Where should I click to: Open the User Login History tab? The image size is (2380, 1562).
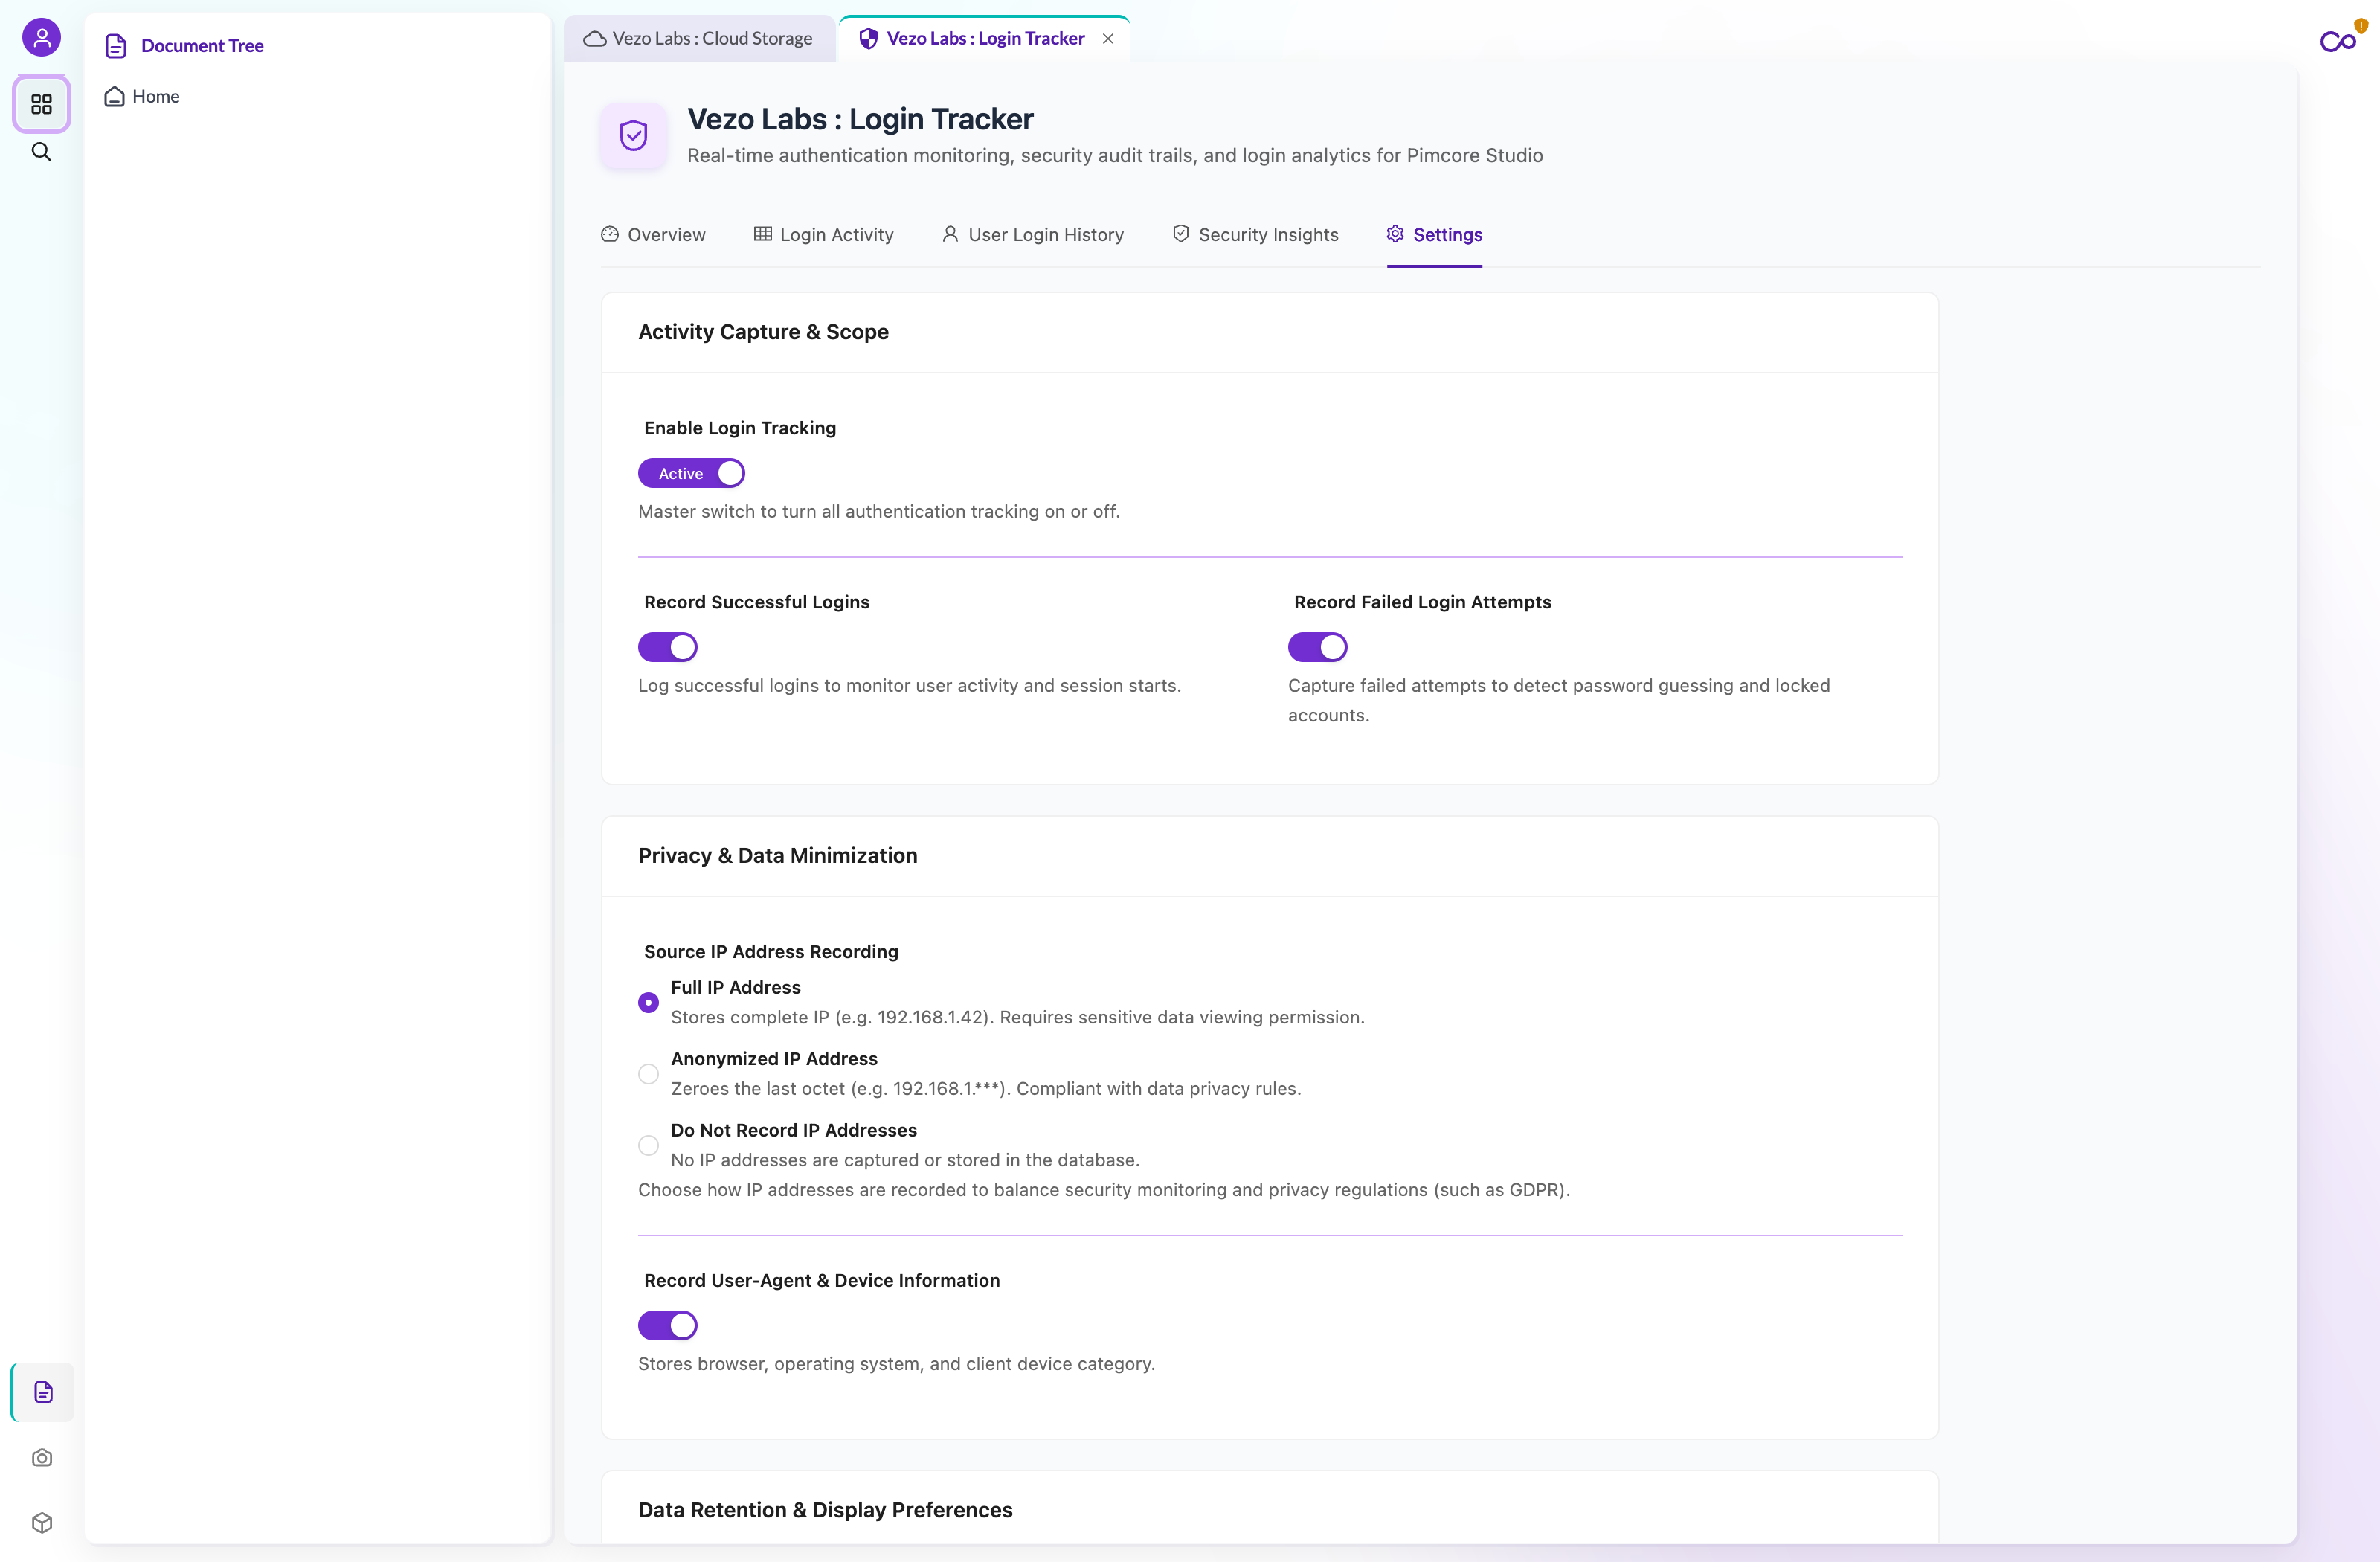[x=1032, y=235]
